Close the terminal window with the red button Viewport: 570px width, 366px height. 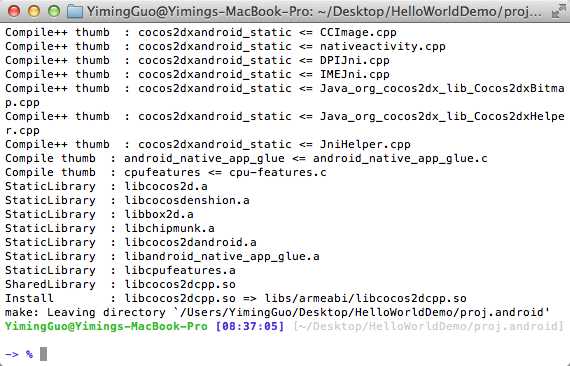click(x=14, y=11)
